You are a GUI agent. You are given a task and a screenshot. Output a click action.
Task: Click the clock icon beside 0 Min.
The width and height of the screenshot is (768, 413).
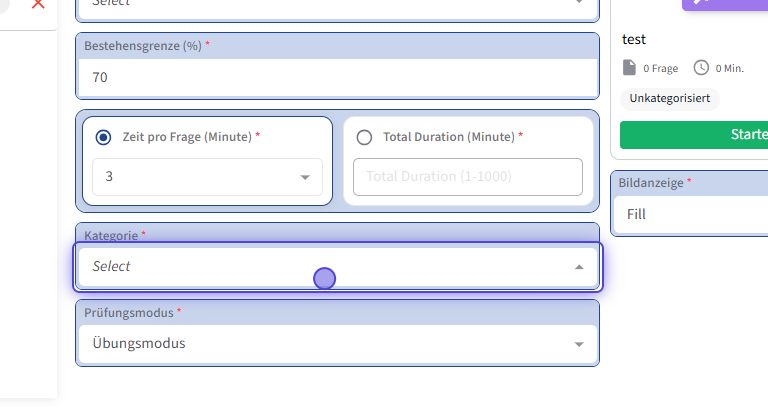click(x=701, y=68)
